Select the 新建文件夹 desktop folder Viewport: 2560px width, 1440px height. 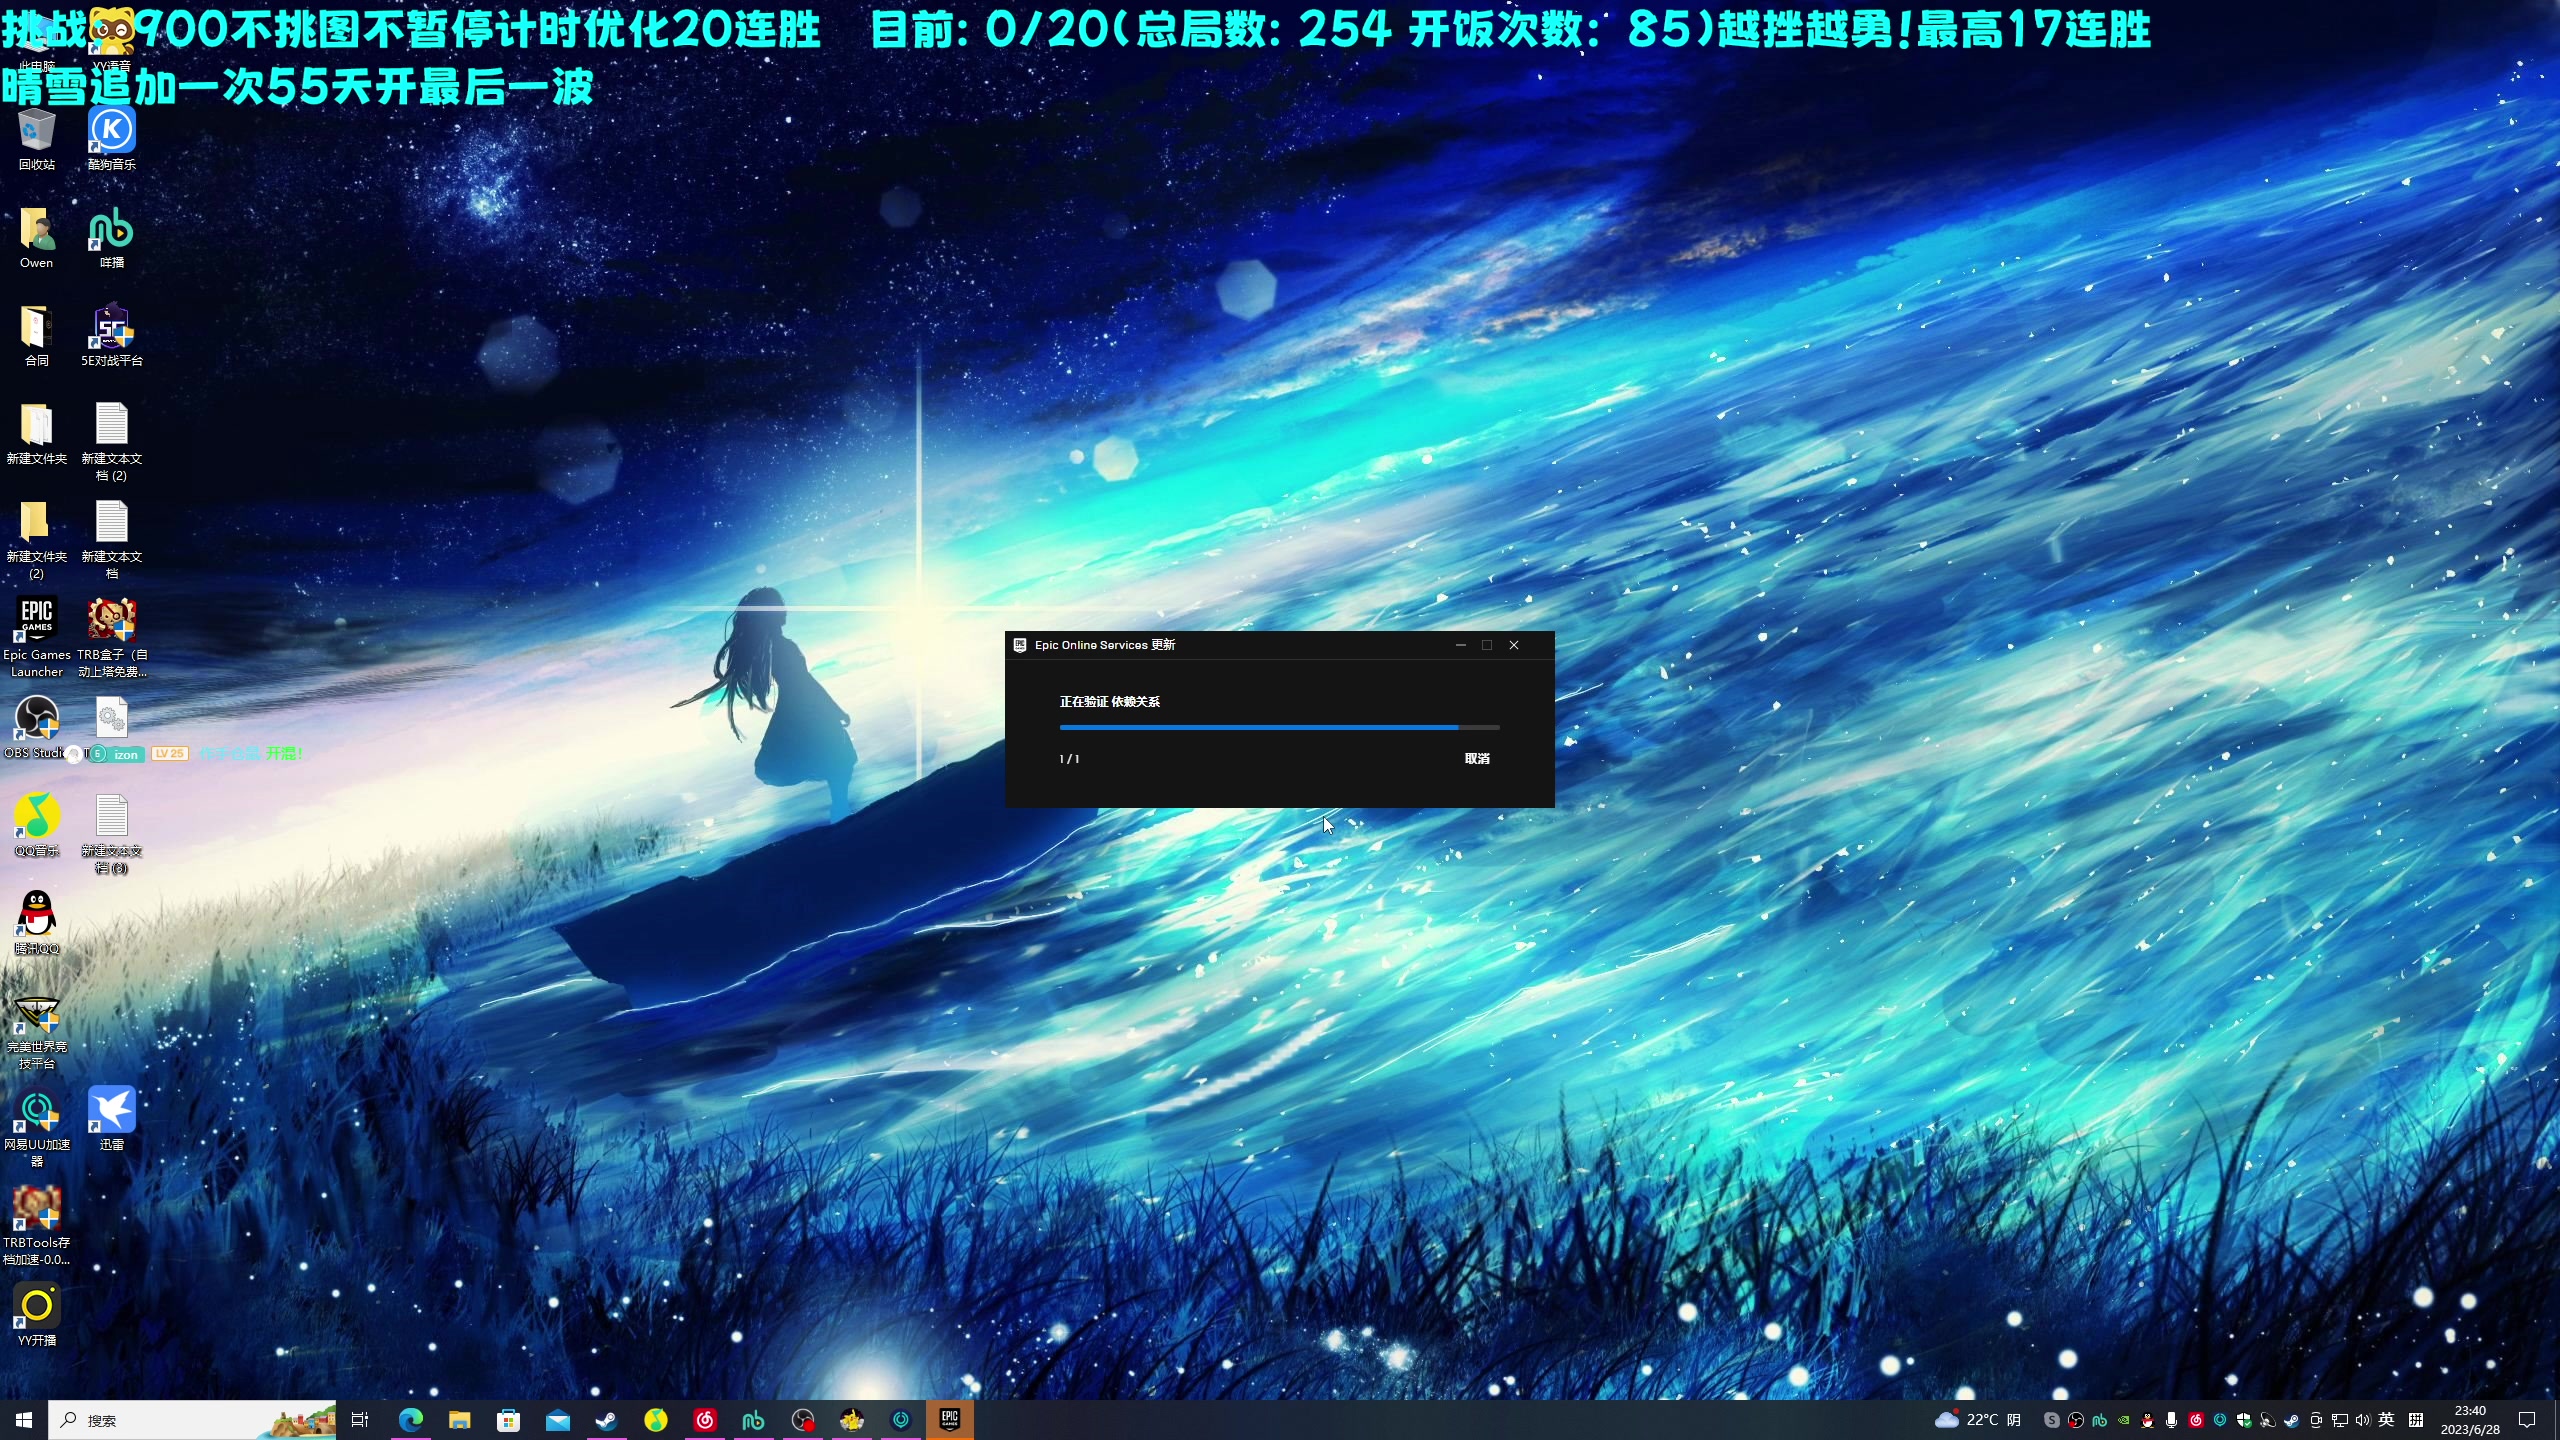click(36, 434)
